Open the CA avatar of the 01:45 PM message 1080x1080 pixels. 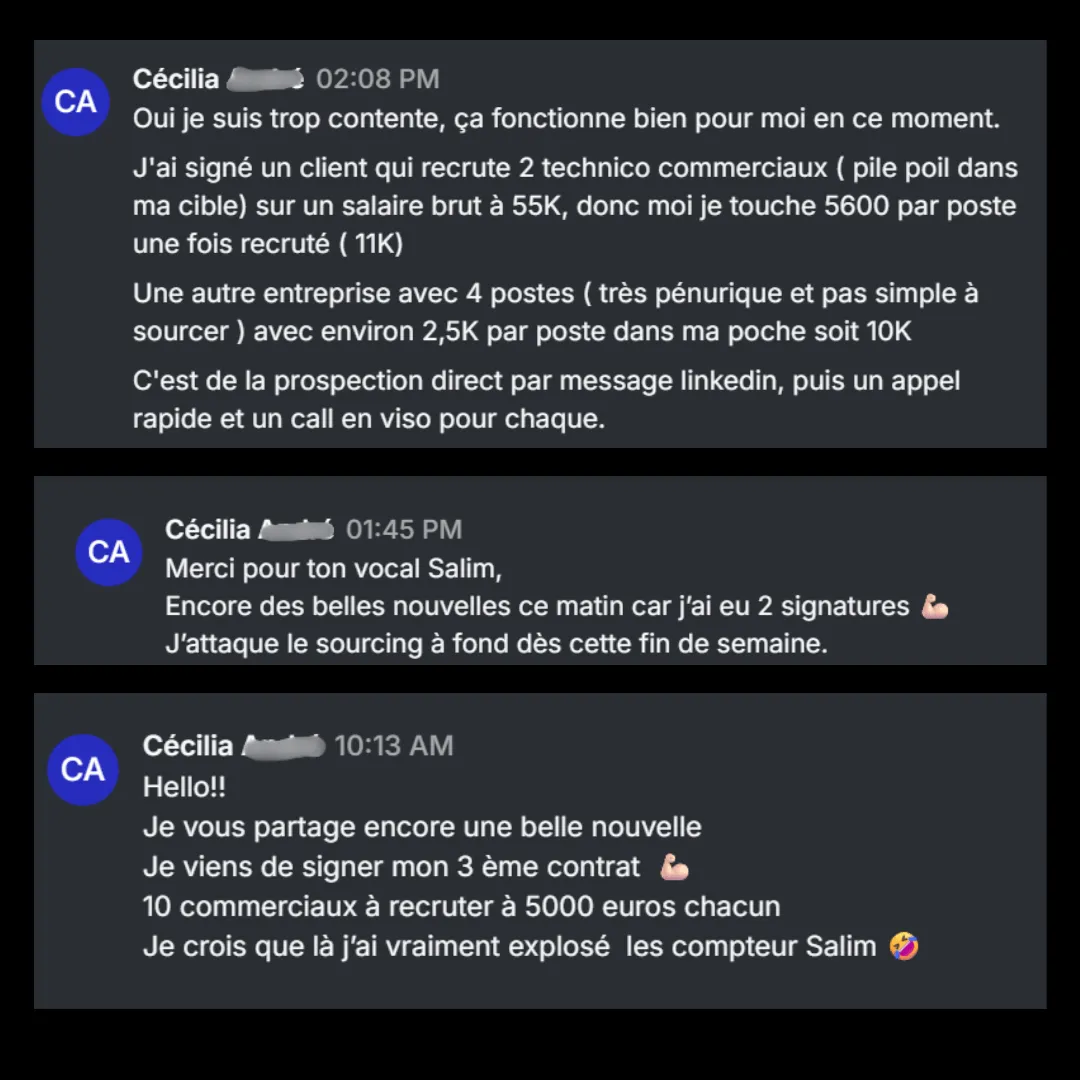[x=109, y=552]
